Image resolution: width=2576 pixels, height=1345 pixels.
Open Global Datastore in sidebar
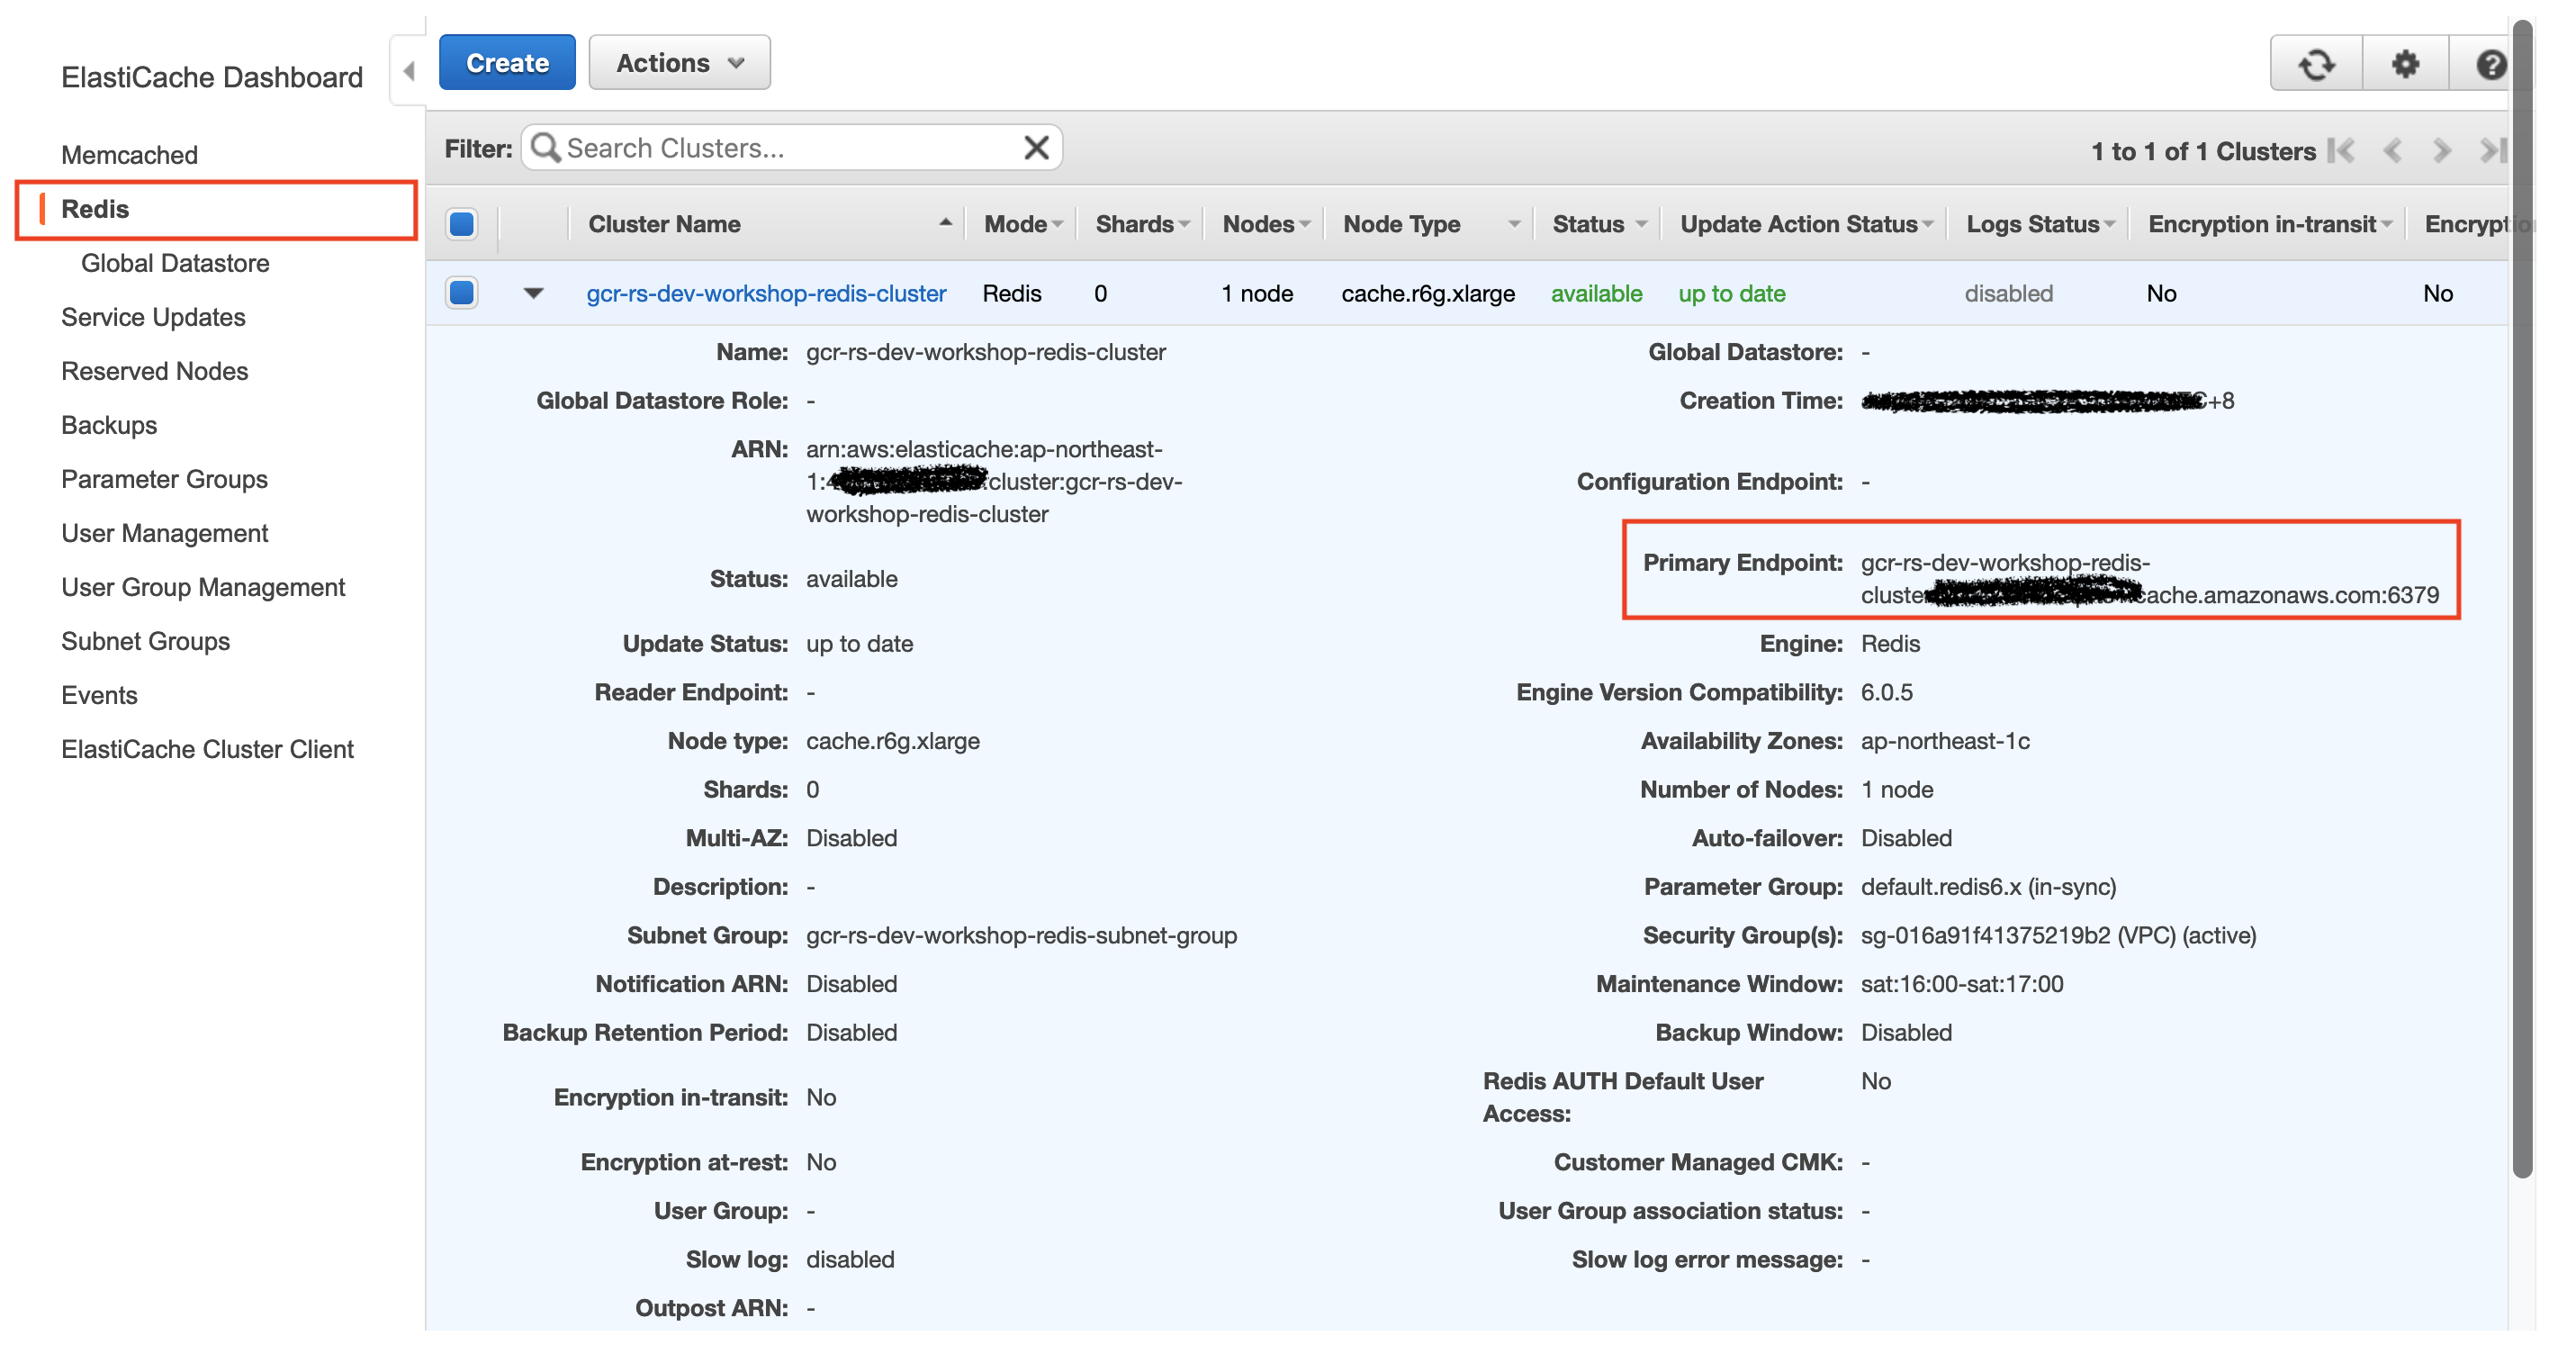click(x=175, y=263)
